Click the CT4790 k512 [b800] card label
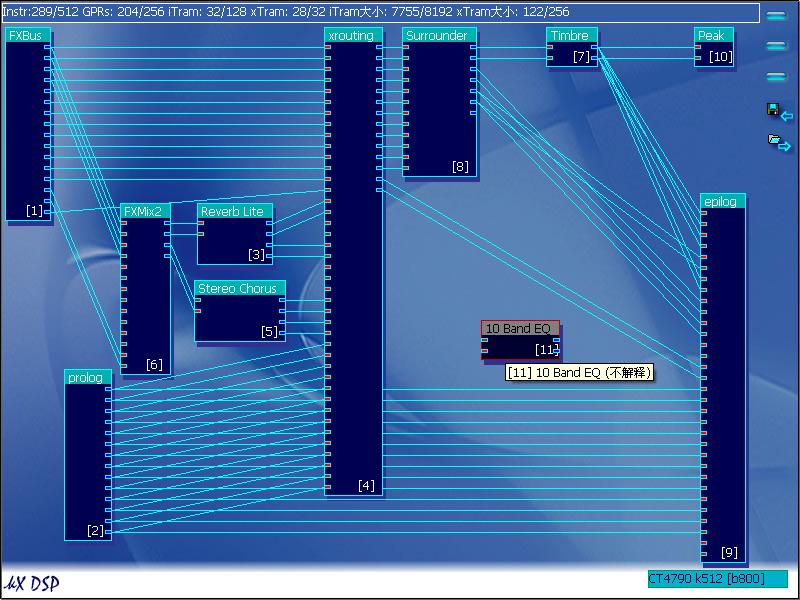The height and width of the screenshot is (600, 800). point(717,579)
